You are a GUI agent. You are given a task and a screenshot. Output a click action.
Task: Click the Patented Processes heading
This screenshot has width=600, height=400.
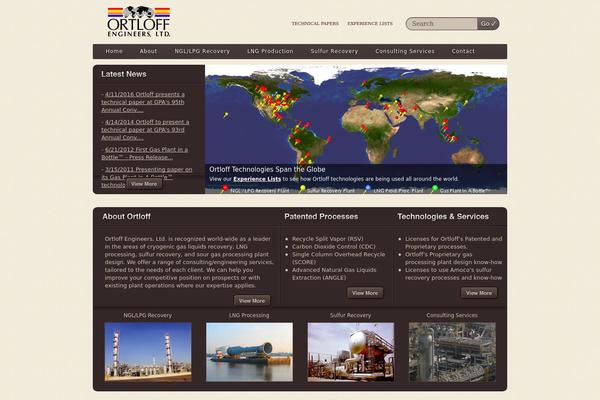[321, 217]
